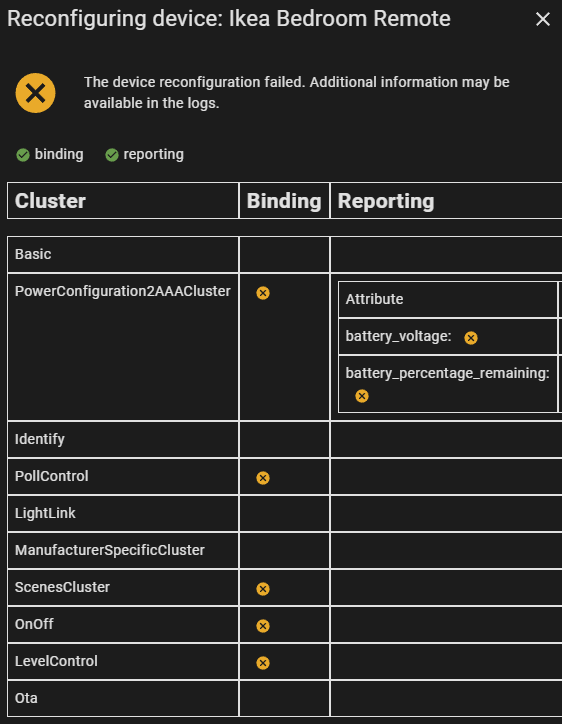This screenshot has width=562, height=724.
Task: Click the green check beside binding
Action: (23, 155)
